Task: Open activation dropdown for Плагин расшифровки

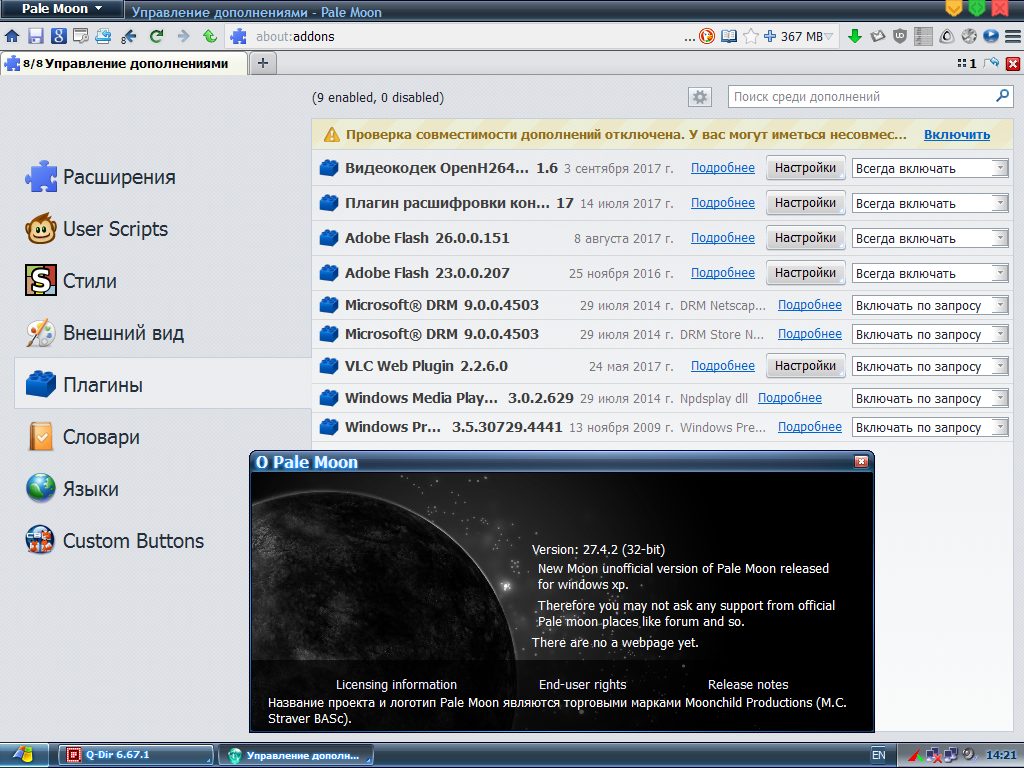Action: [x=930, y=204]
